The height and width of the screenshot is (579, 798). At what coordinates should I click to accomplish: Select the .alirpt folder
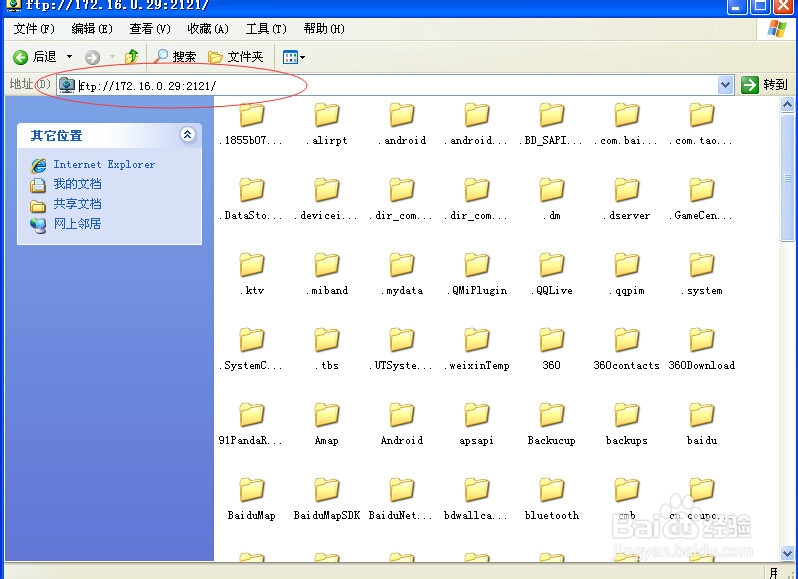click(326, 125)
